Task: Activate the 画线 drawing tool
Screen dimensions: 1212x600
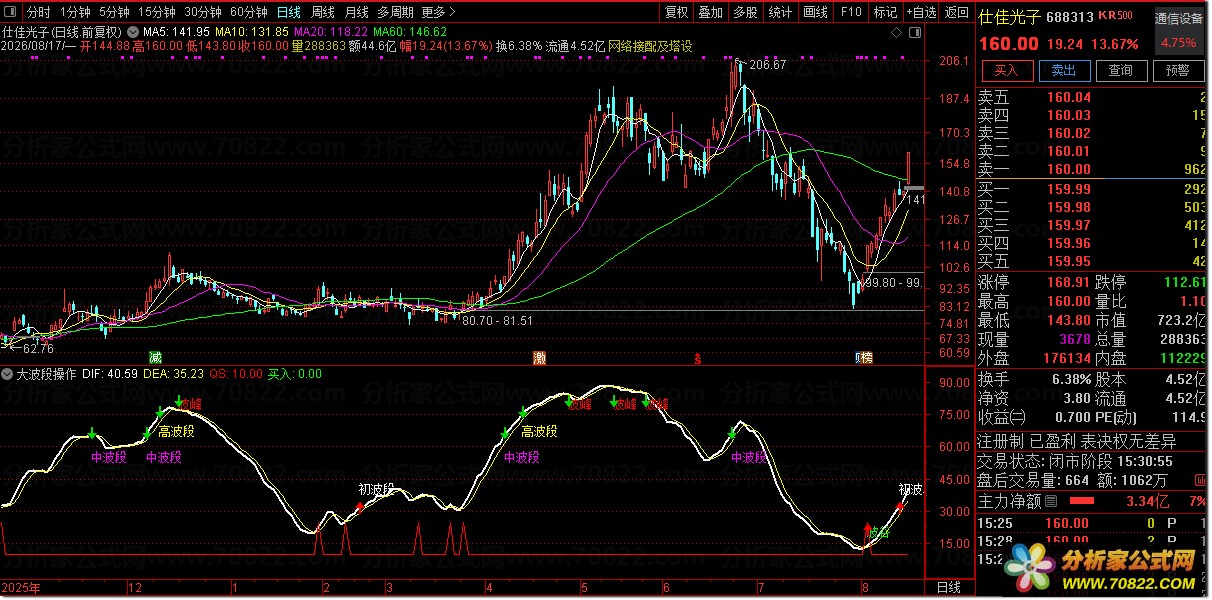Action: pos(815,13)
